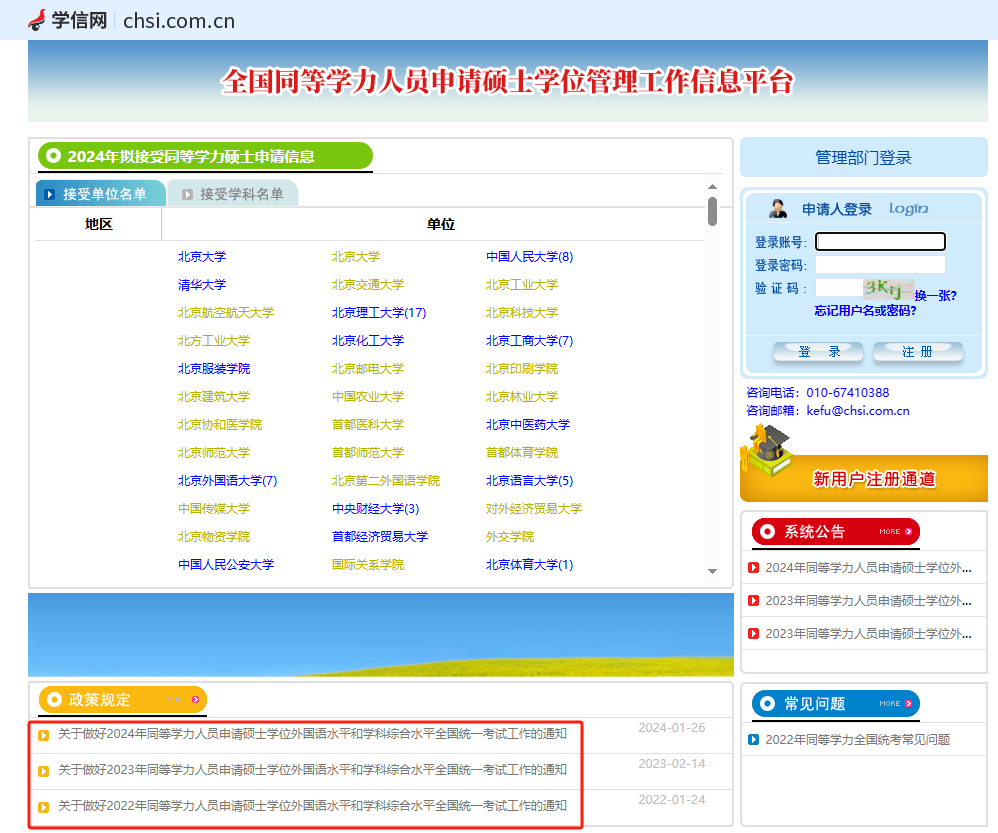Click scroll down arrow of the unit list
The height and width of the screenshot is (833, 998).
(x=712, y=571)
